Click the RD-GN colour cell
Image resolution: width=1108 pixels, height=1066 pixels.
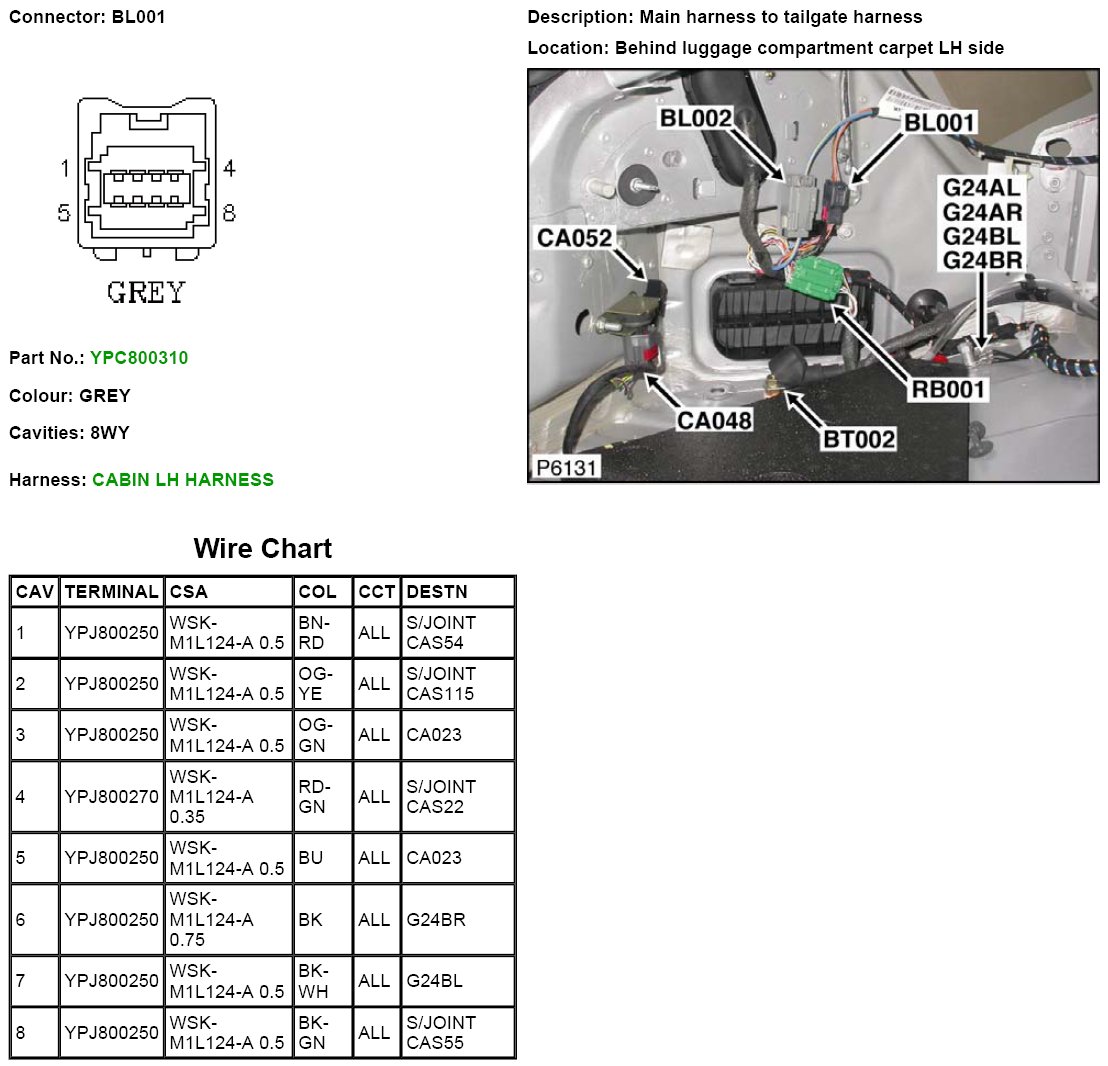[x=323, y=797]
